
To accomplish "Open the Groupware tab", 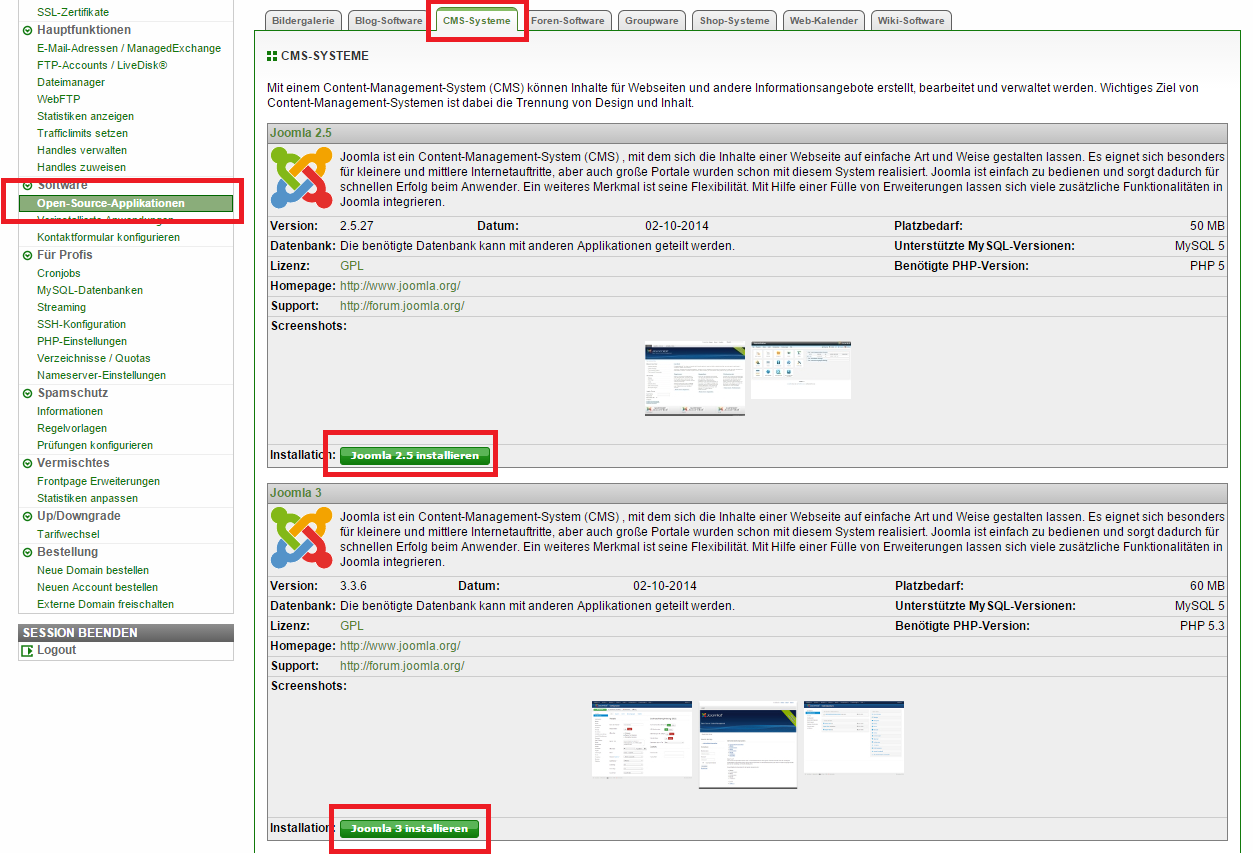I will (x=652, y=20).
